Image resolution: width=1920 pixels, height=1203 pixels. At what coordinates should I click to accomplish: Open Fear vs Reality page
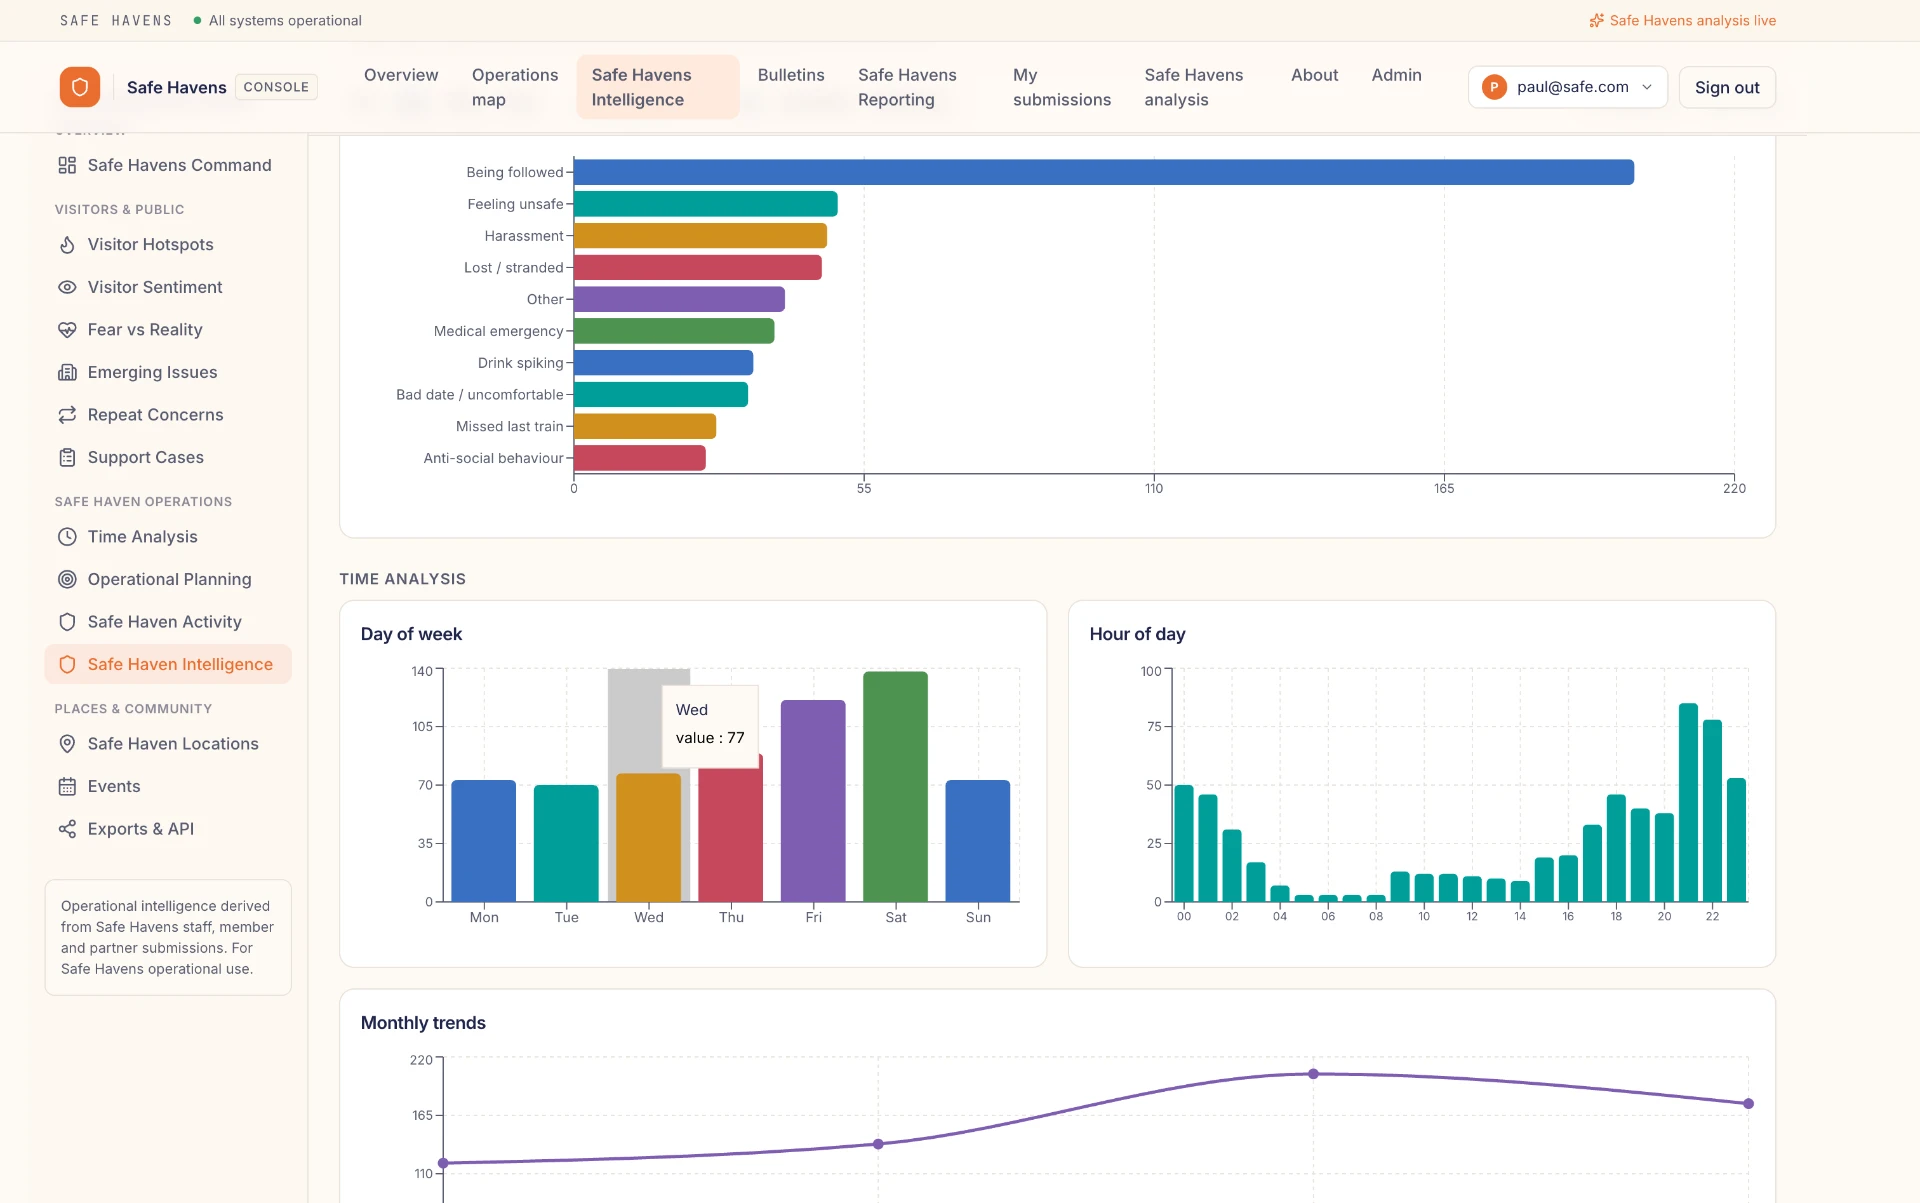click(168, 330)
